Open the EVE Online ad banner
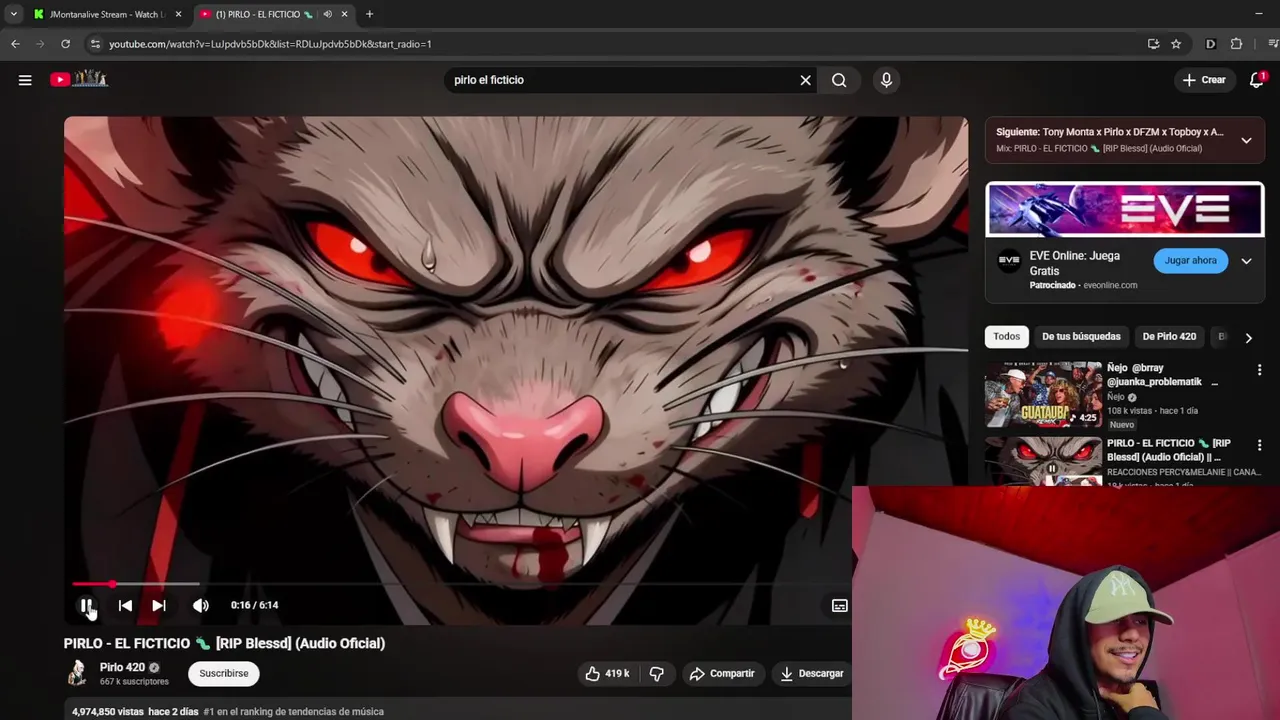The height and width of the screenshot is (720, 1280). pos(1125,209)
